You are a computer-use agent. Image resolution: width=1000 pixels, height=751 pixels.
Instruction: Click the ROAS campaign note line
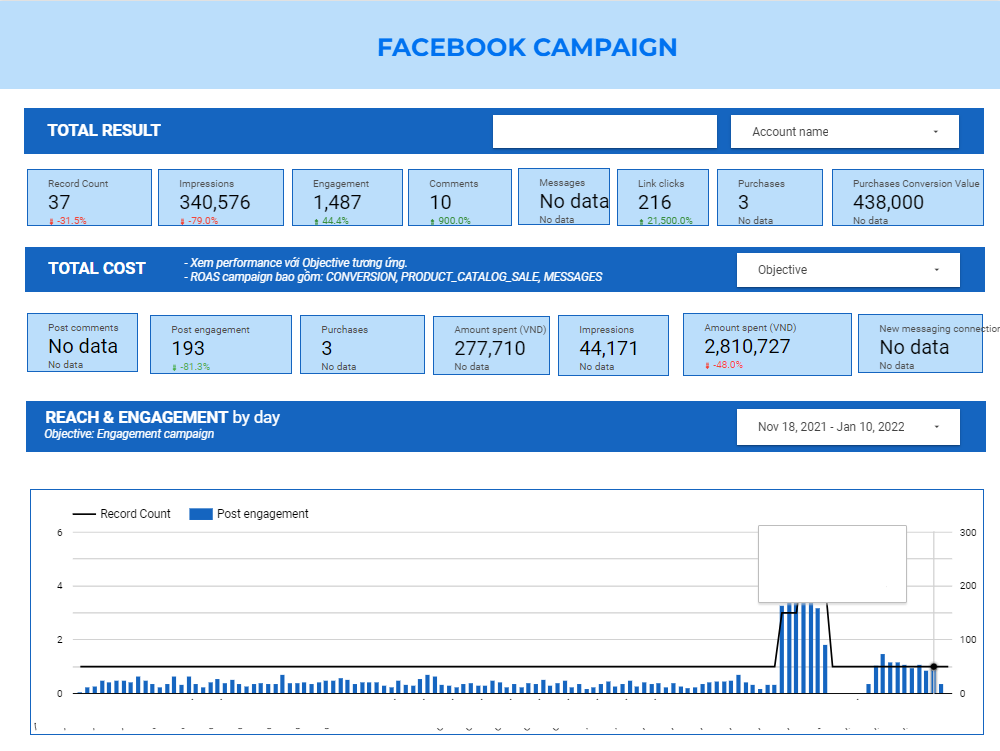tap(393, 277)
